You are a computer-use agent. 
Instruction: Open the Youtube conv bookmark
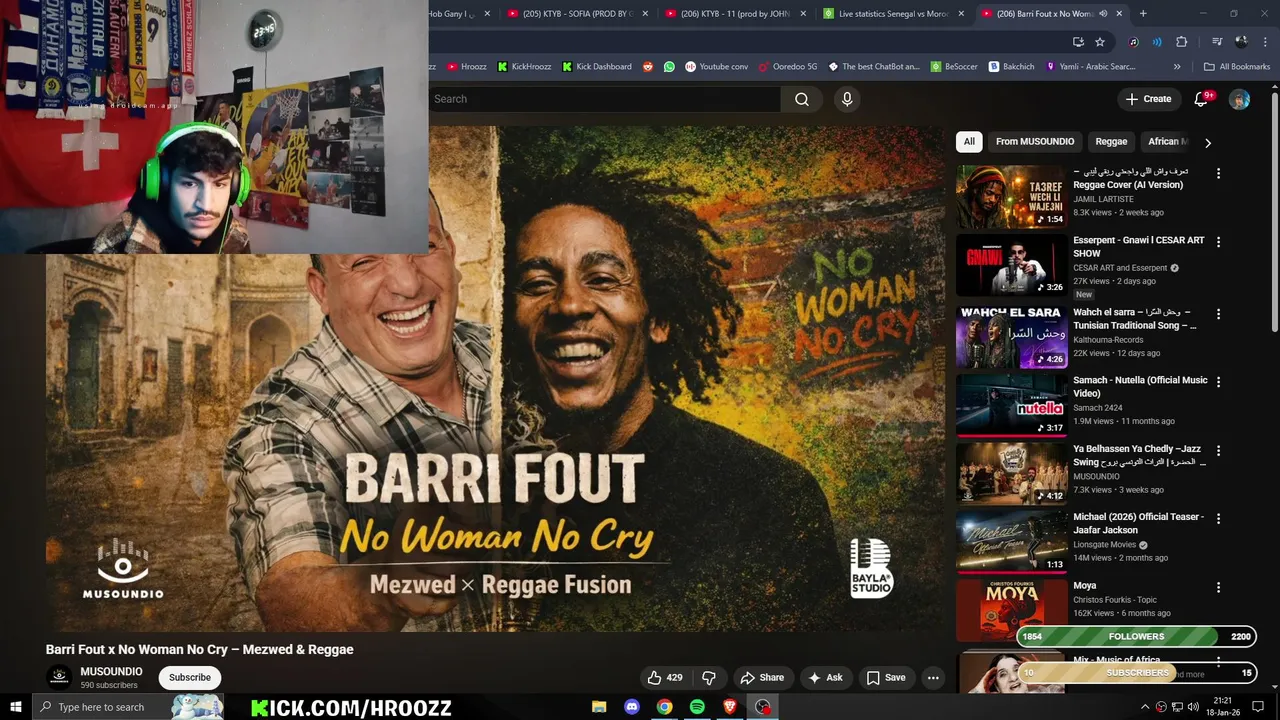point(716,67)
